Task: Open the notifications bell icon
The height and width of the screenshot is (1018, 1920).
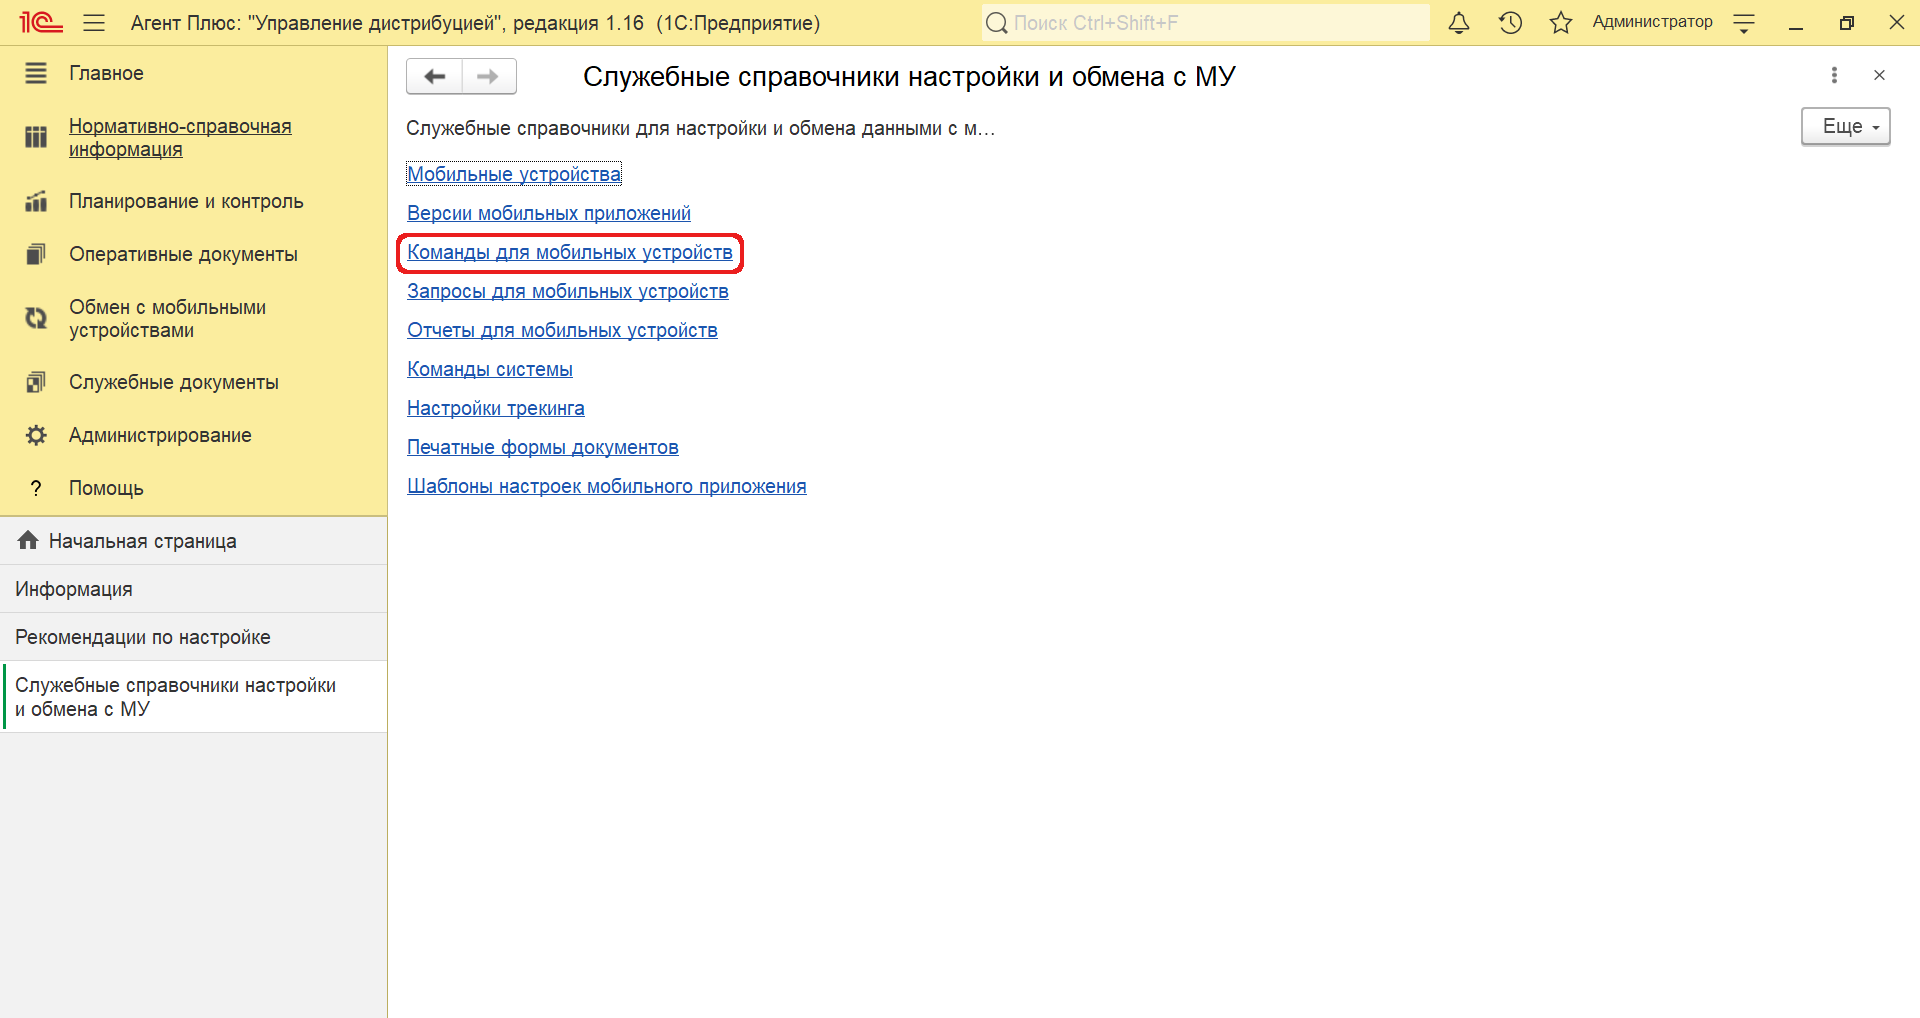Action: click(1459, 23)
